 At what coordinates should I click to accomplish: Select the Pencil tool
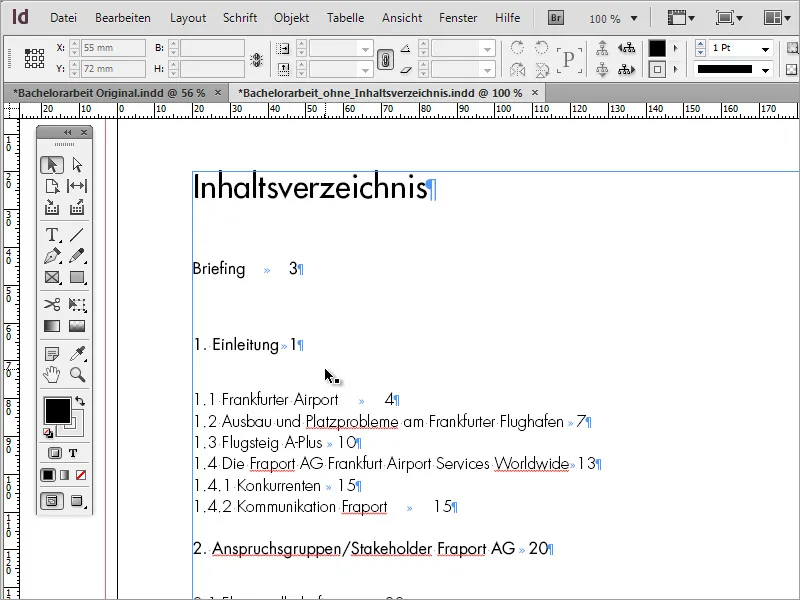(x=77, y=256)
